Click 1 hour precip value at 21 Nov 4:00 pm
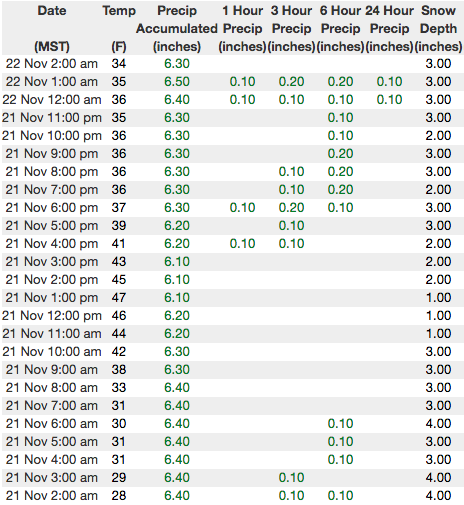Image resolution: width=464 pixels, height=505 pixels. click(x=242, y=243)
